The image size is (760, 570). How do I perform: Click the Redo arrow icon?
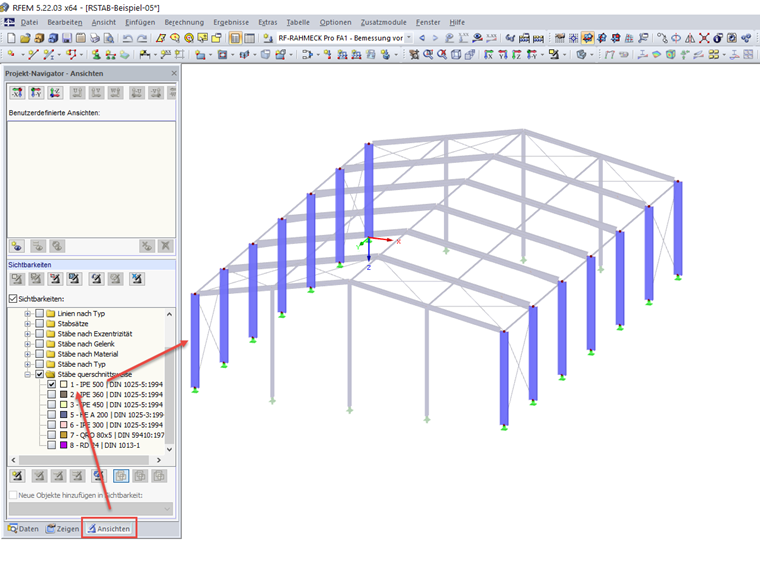click(x=142, y=38)
